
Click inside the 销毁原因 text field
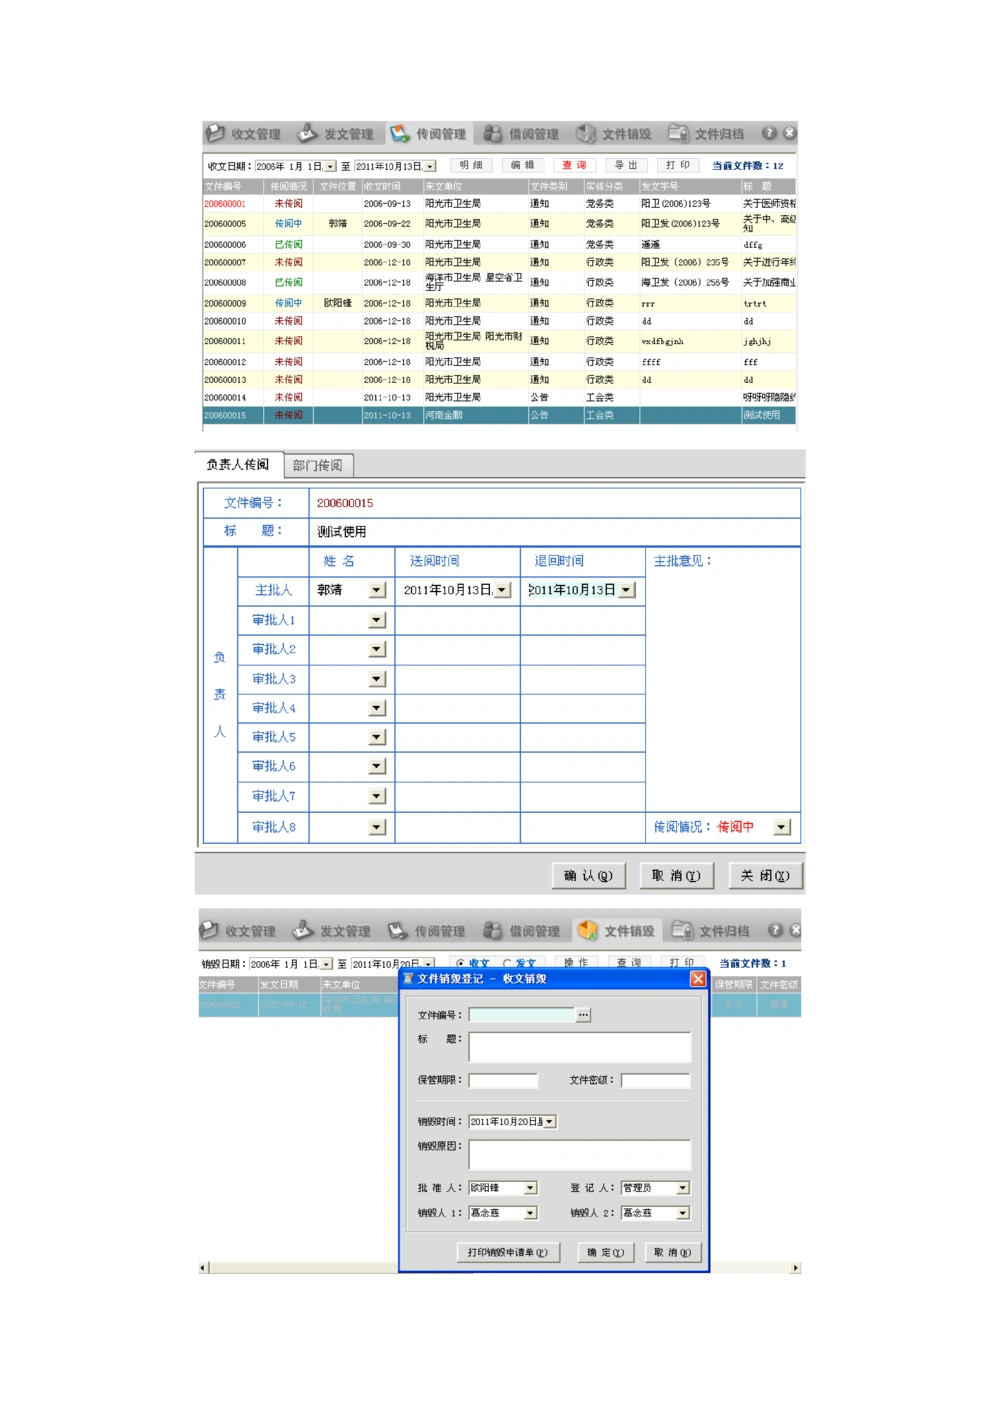[578, 1154]
